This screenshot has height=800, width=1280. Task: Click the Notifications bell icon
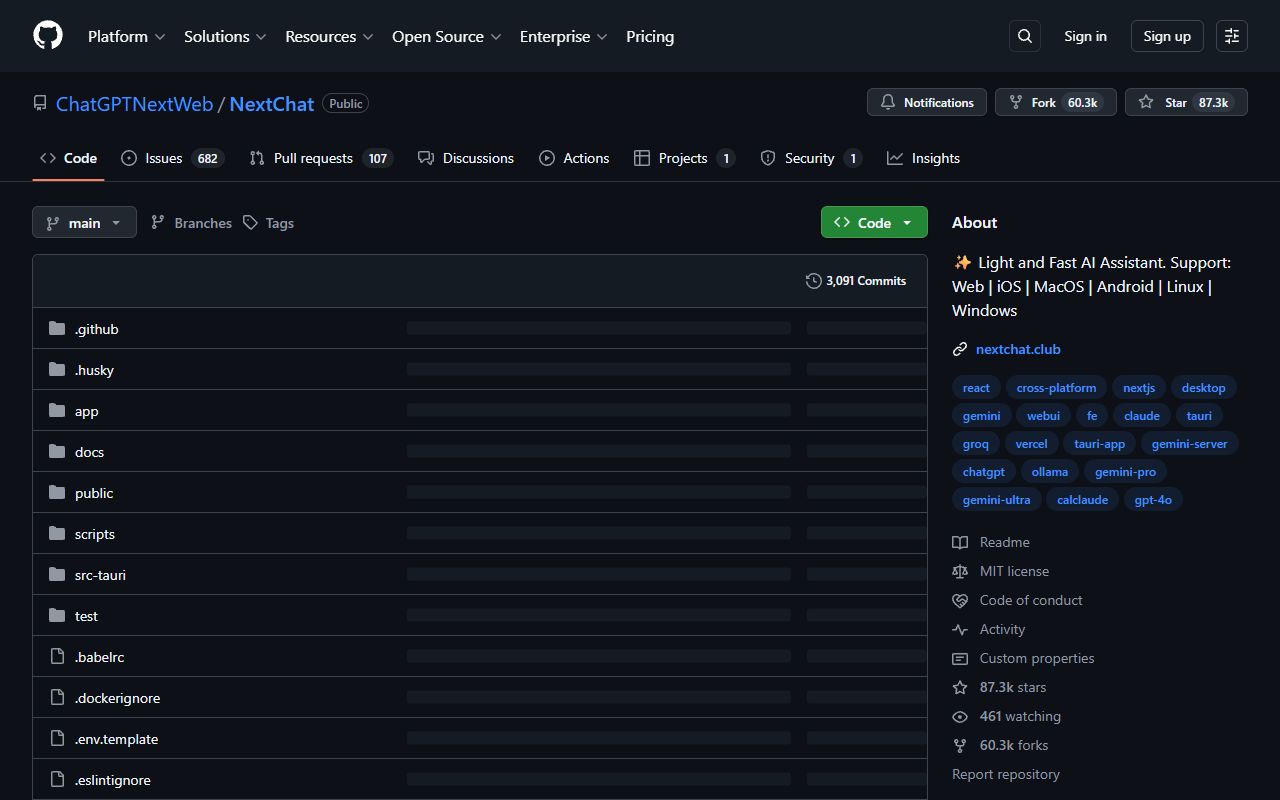[889, 102]
